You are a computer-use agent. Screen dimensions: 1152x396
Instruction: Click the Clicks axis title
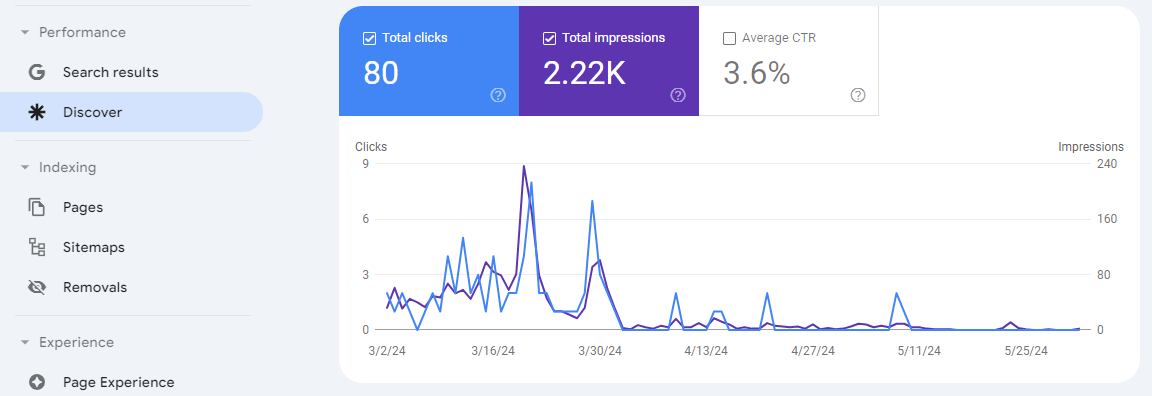[x=371, y=147]
